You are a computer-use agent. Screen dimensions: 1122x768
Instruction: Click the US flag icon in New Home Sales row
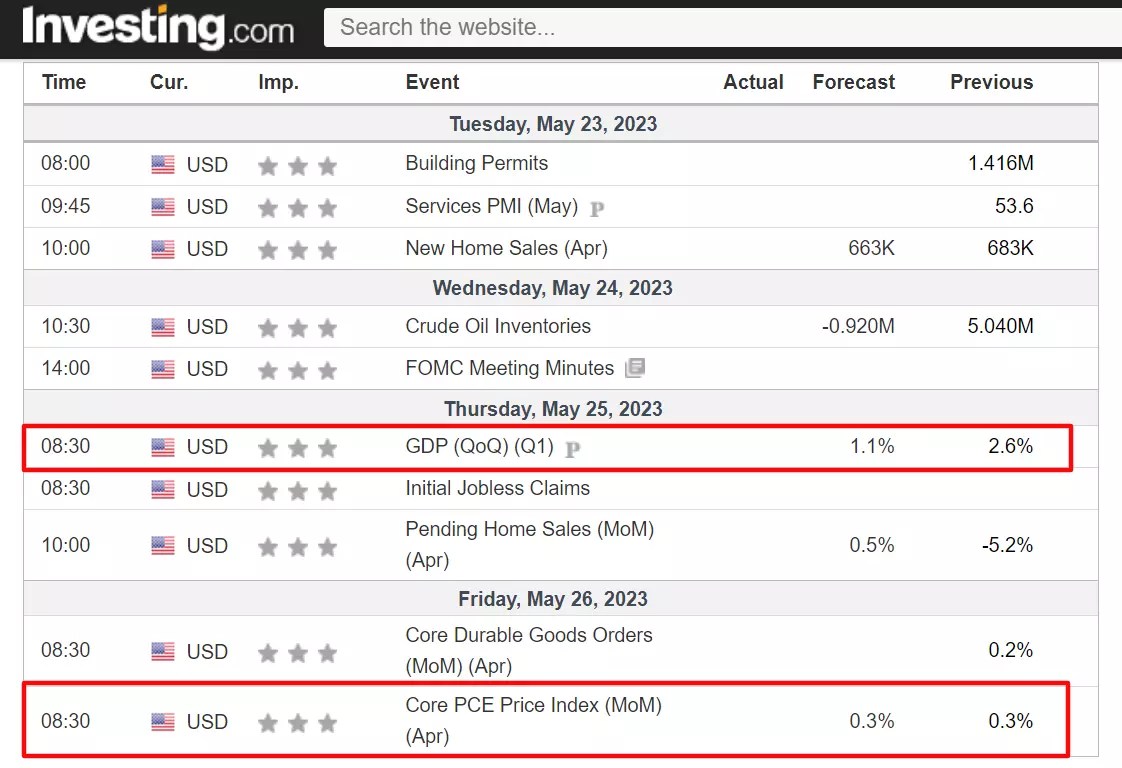coord(163,249)
